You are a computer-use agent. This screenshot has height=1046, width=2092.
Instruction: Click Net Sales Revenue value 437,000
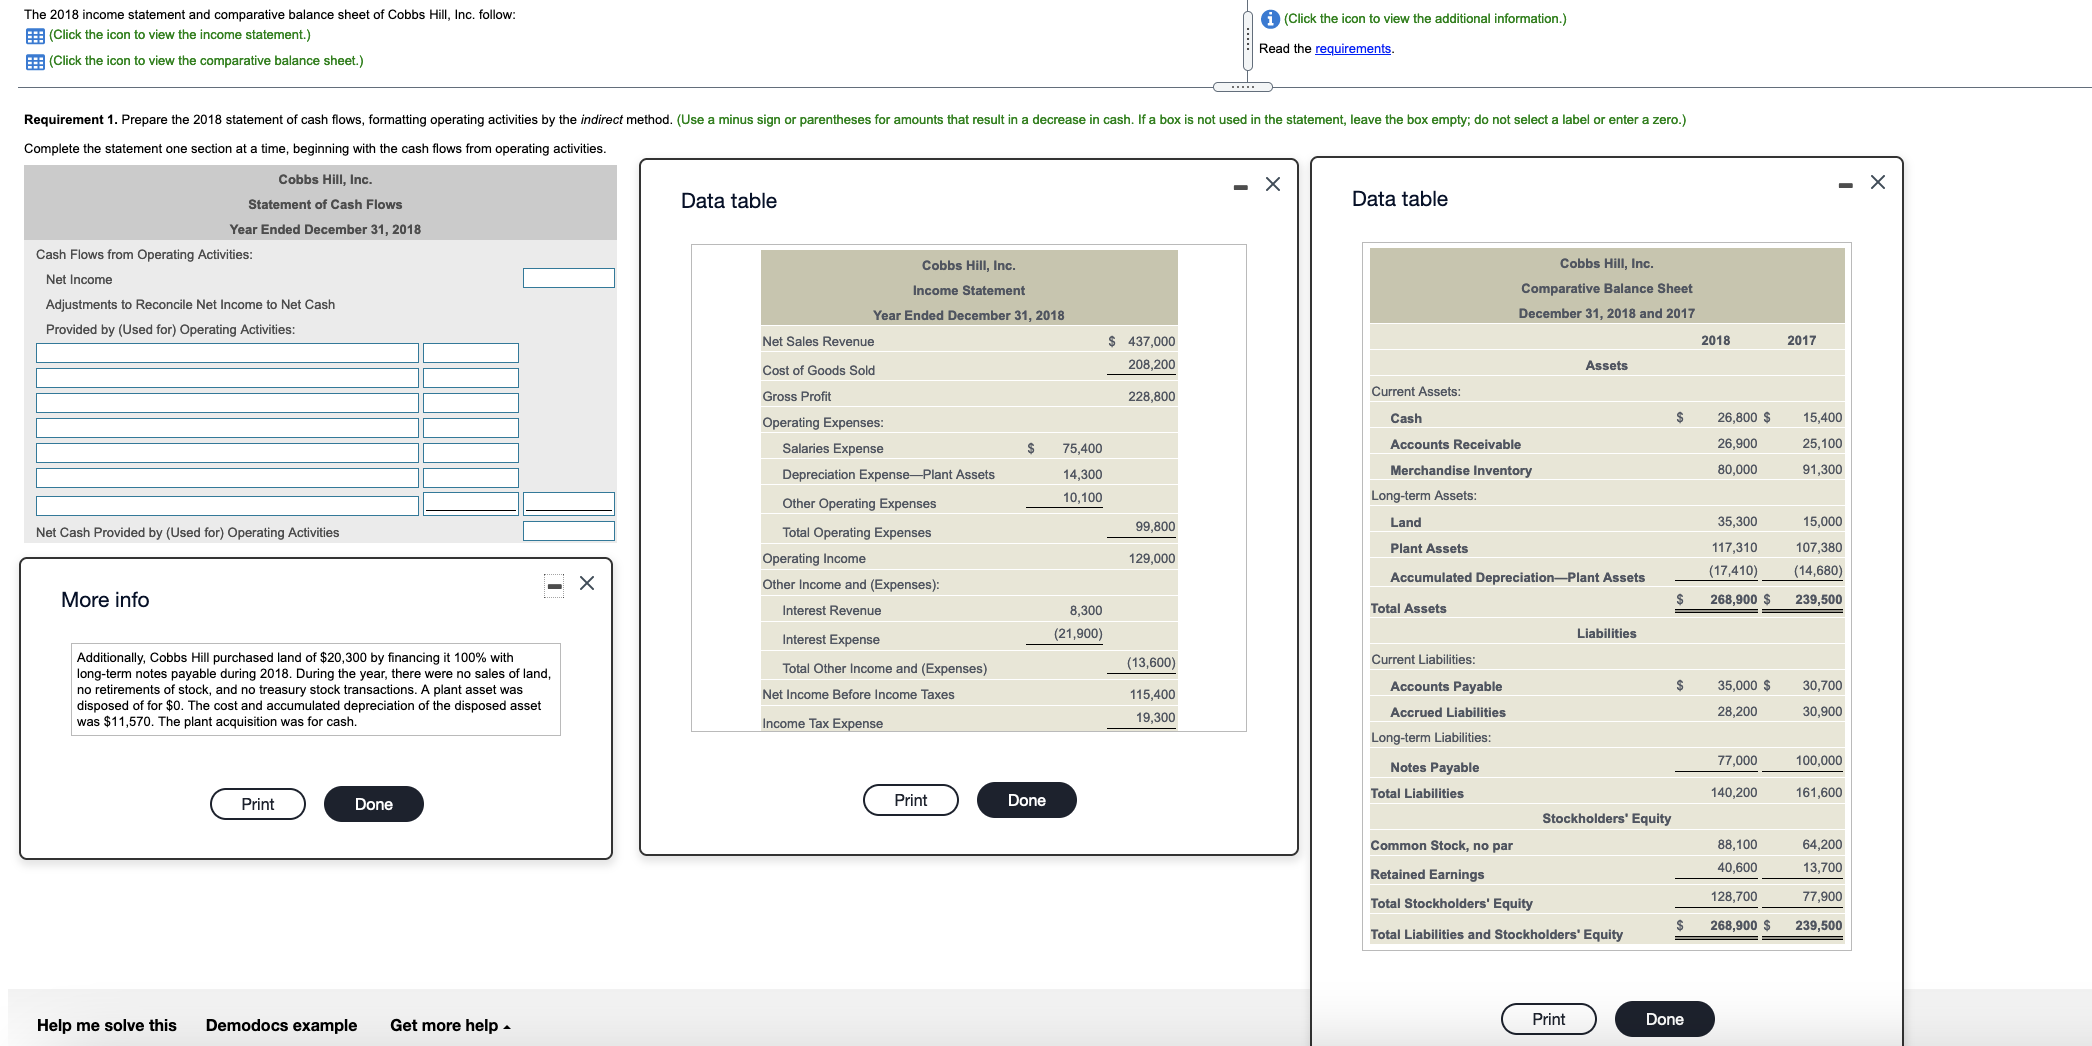[x=1151, y=341]
